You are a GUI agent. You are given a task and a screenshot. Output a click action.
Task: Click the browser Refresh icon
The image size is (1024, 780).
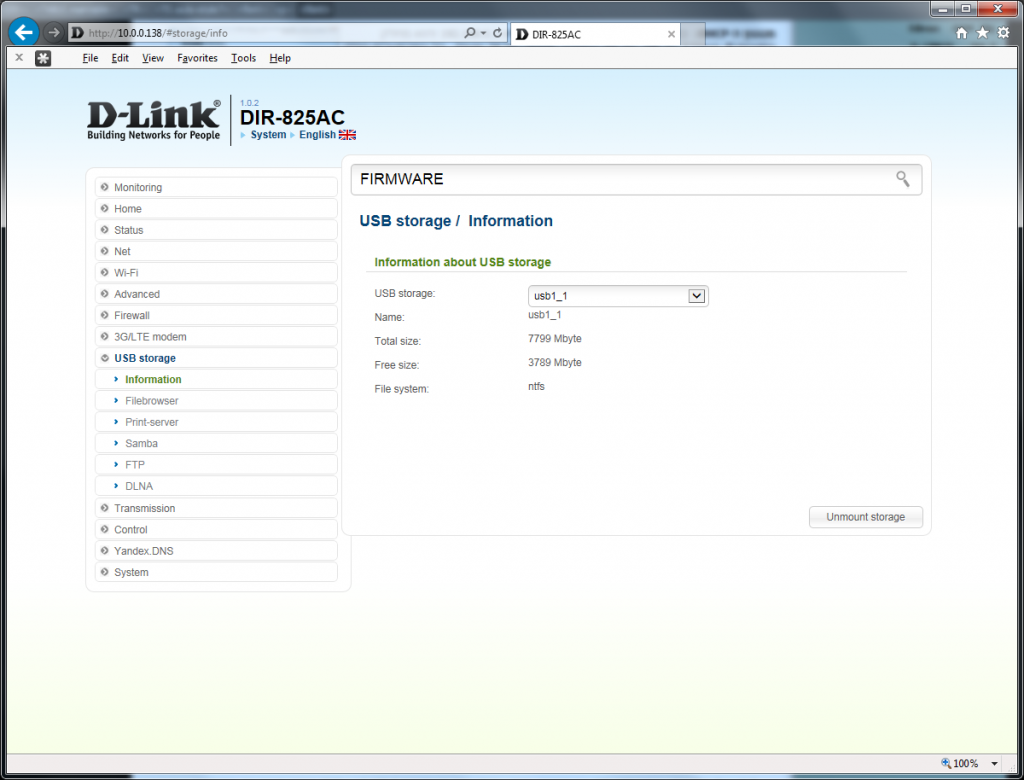click(498, 33)
